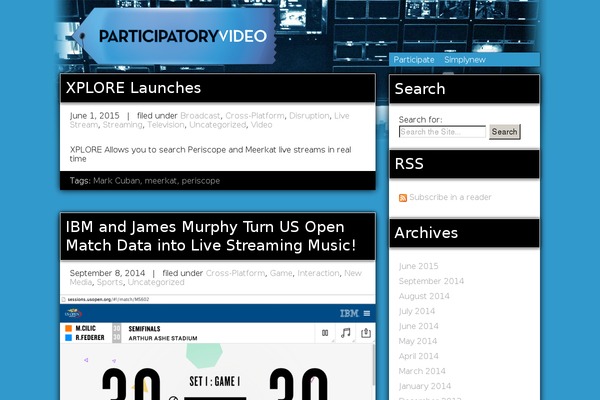
Task: Click the Sports category link
Action: tap(109, 282)
